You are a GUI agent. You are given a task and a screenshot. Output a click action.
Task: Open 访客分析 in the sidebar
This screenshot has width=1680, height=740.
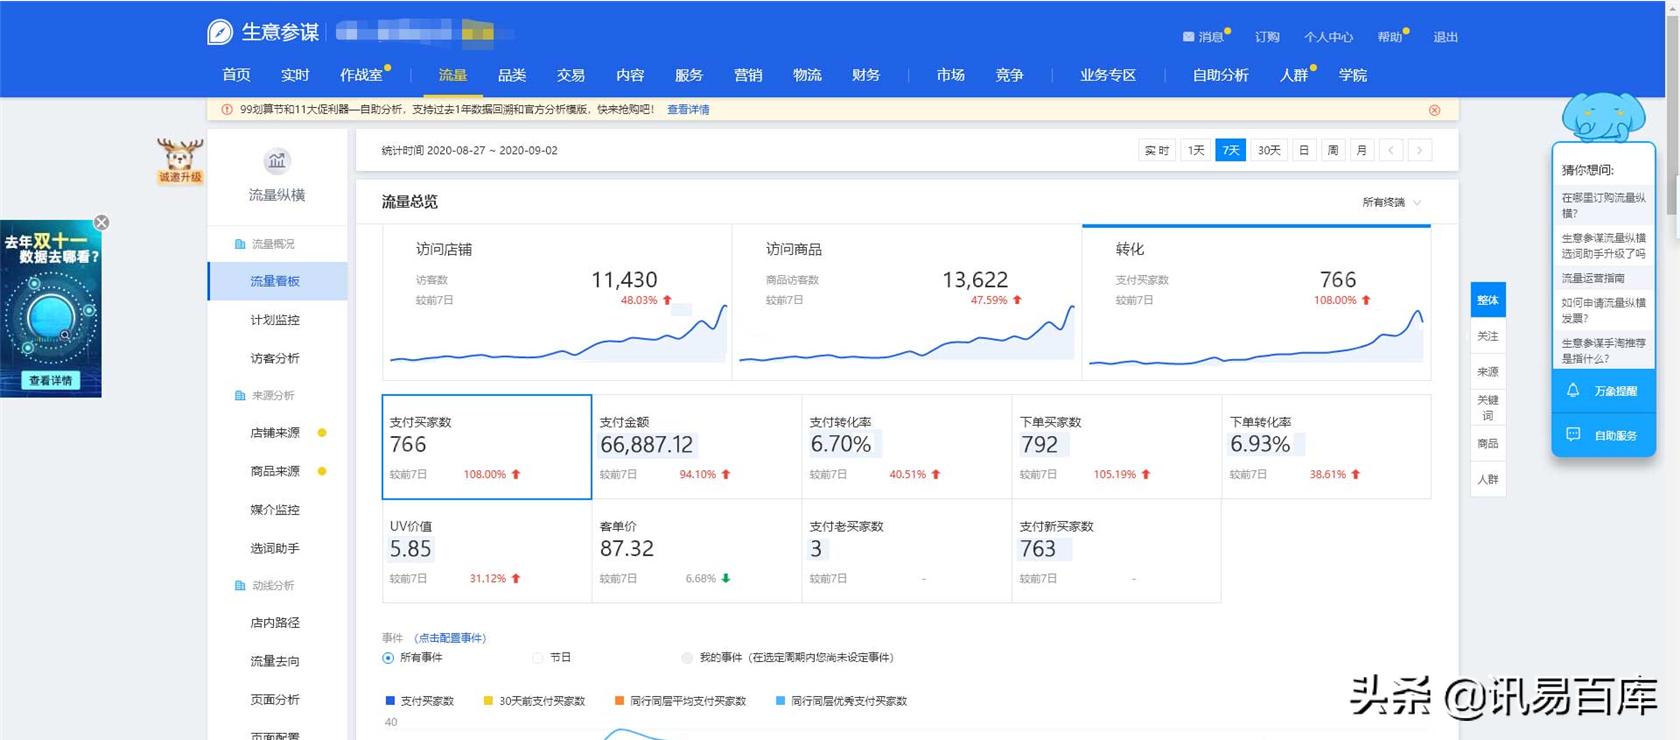(x=275, y=358)
